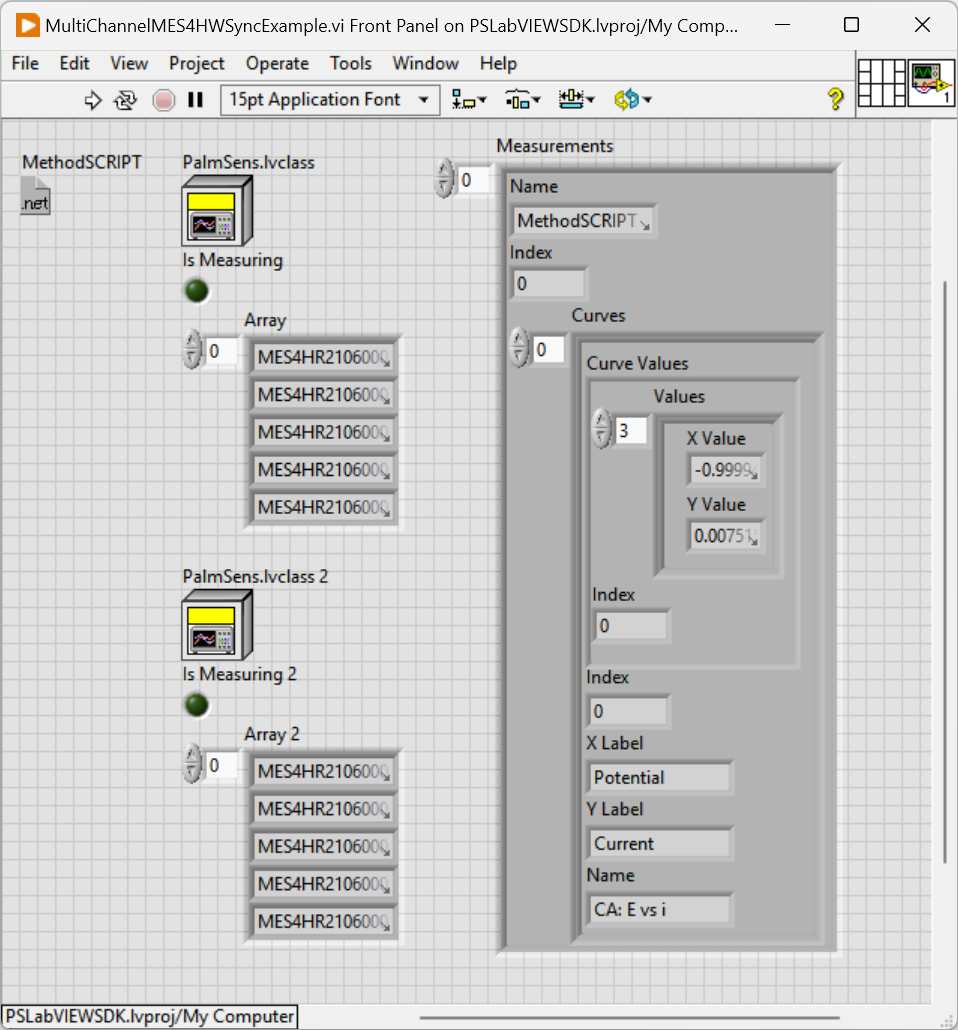Click the MethodSCRIPT .net file icon

tap(35, 195)
